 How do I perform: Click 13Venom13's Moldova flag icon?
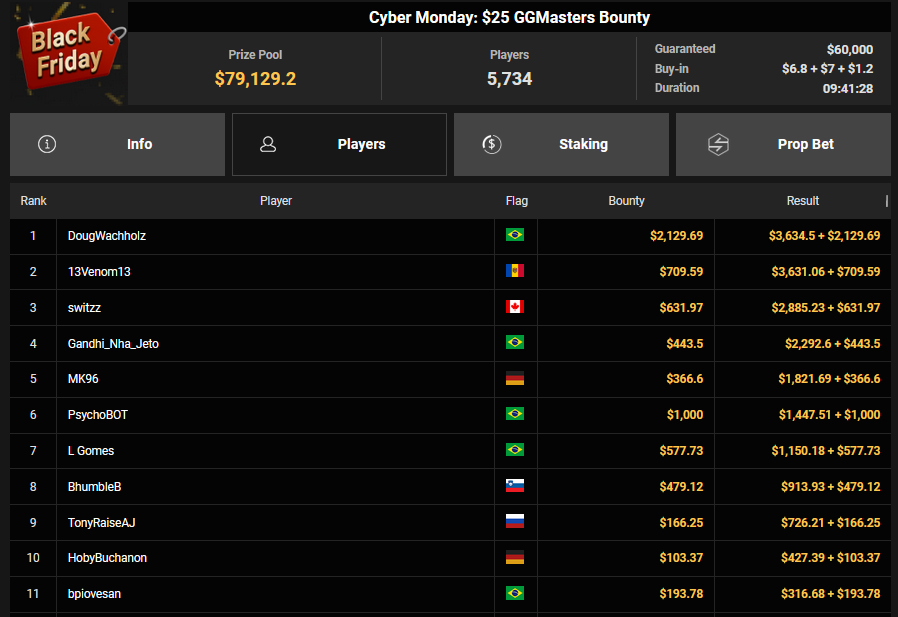(x=515, y=272)
